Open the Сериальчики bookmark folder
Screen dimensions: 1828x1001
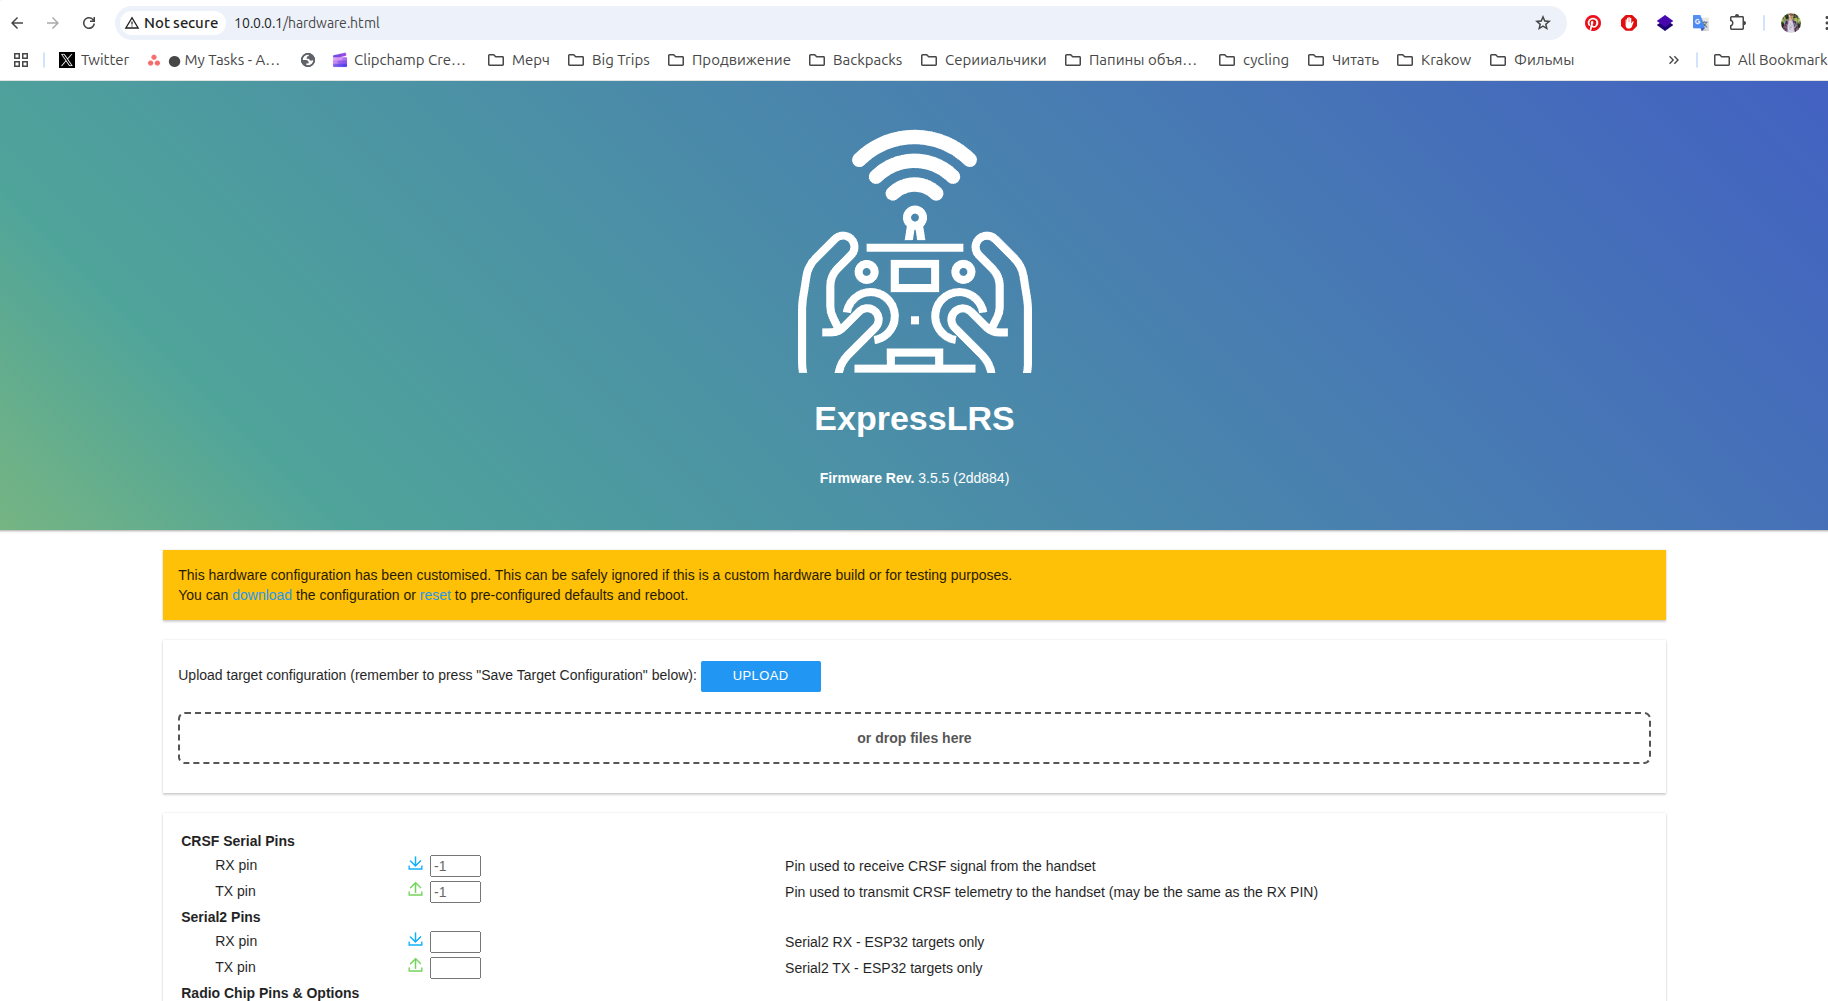coord(984,60)
